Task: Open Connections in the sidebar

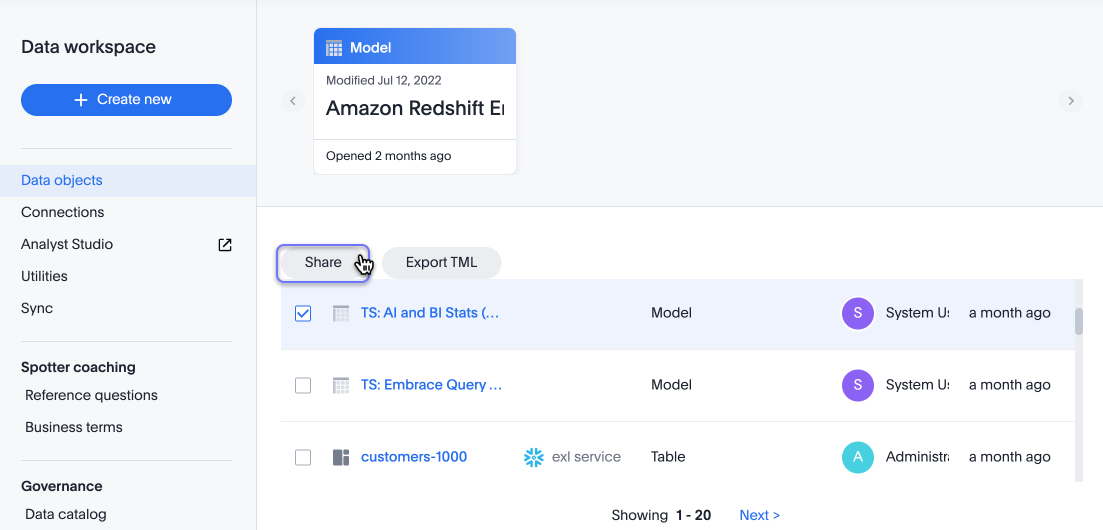Action: [x=63, y=212]
